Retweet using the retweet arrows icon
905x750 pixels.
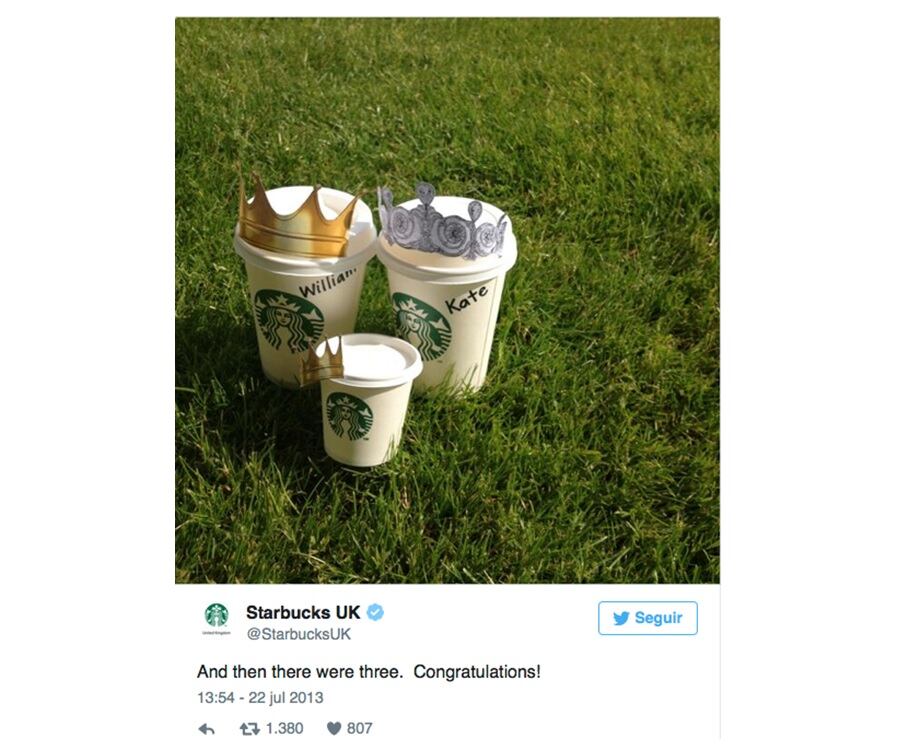(249, 729)
